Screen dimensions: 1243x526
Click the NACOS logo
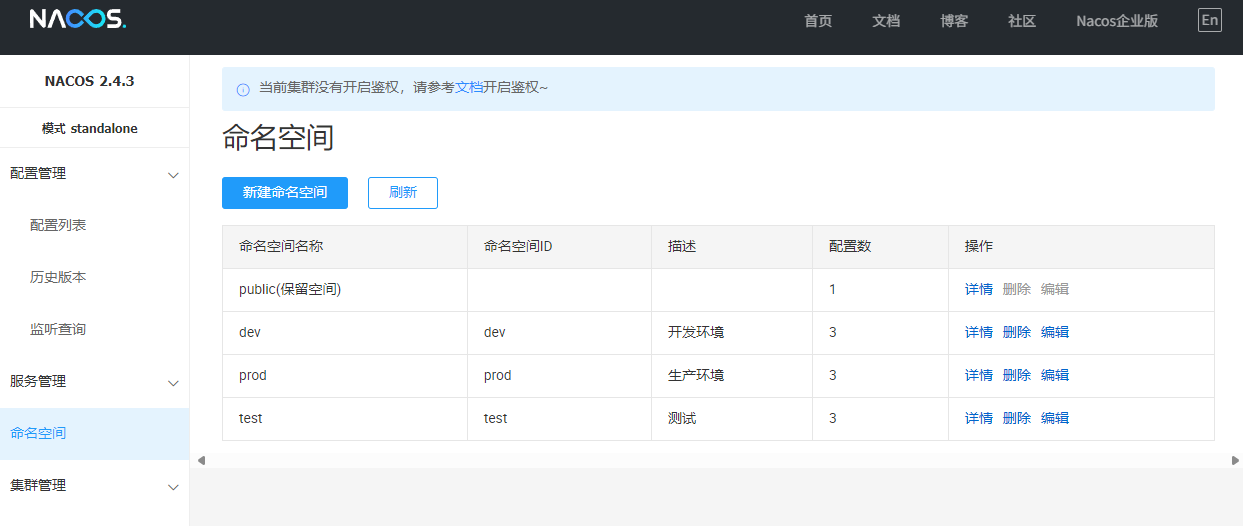tap(77, 20)
